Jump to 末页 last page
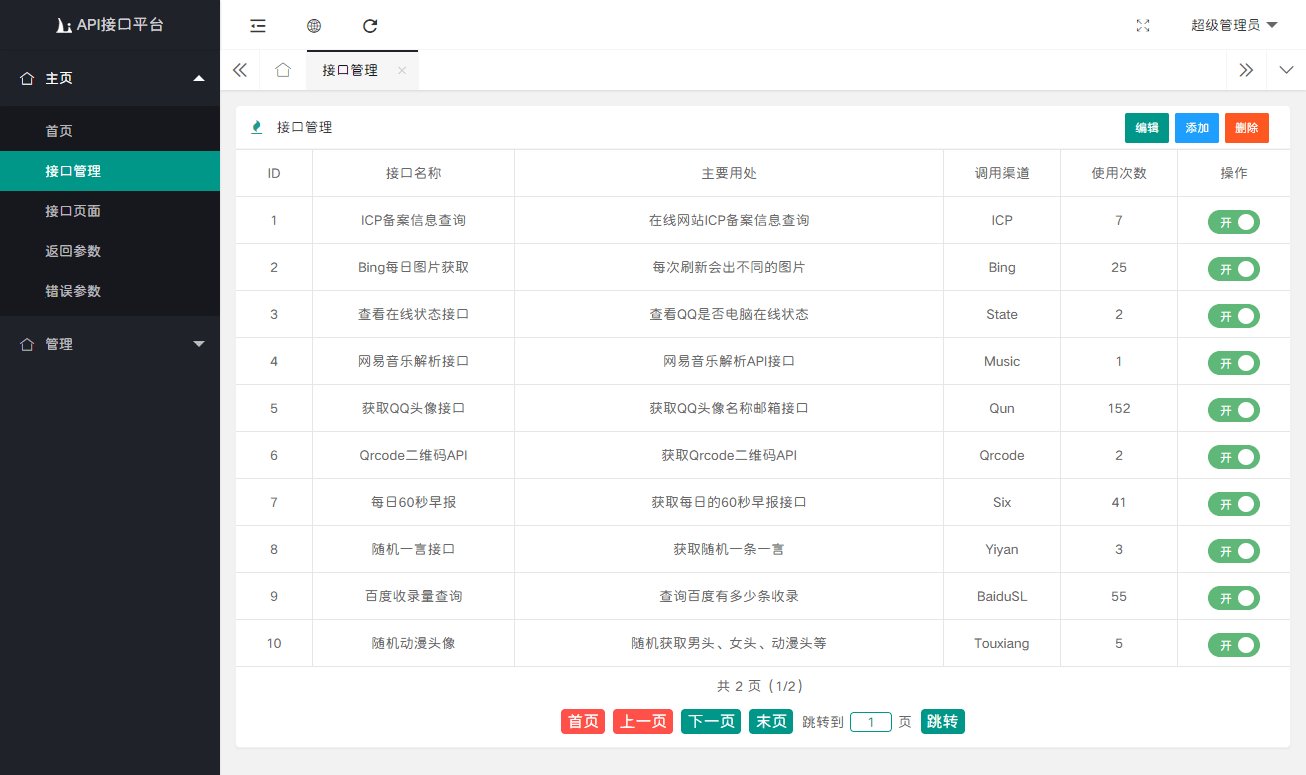Viewport: 1306px width, 775px height. click(771, 722)
